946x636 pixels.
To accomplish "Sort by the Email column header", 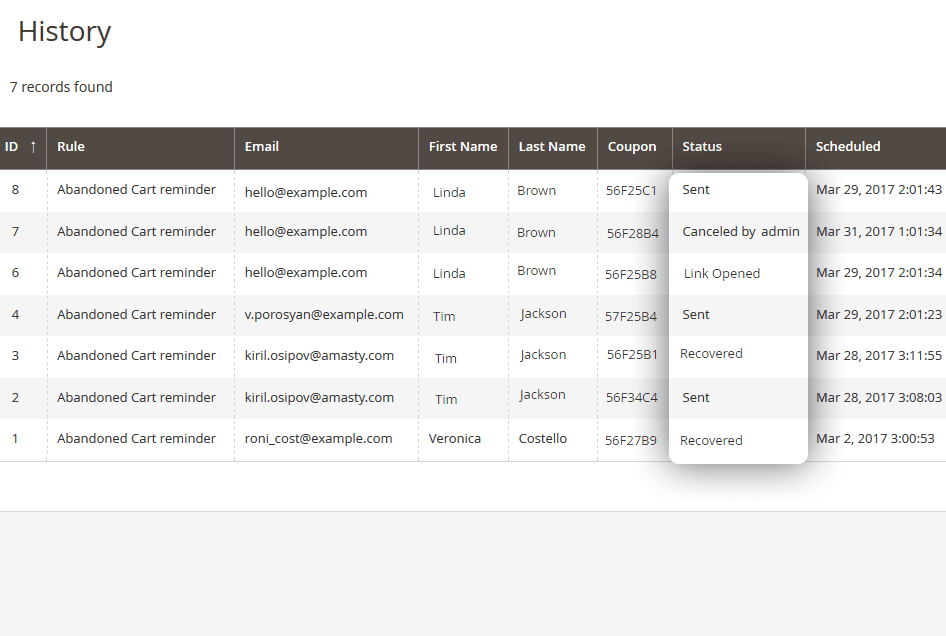I will point(261,147).
